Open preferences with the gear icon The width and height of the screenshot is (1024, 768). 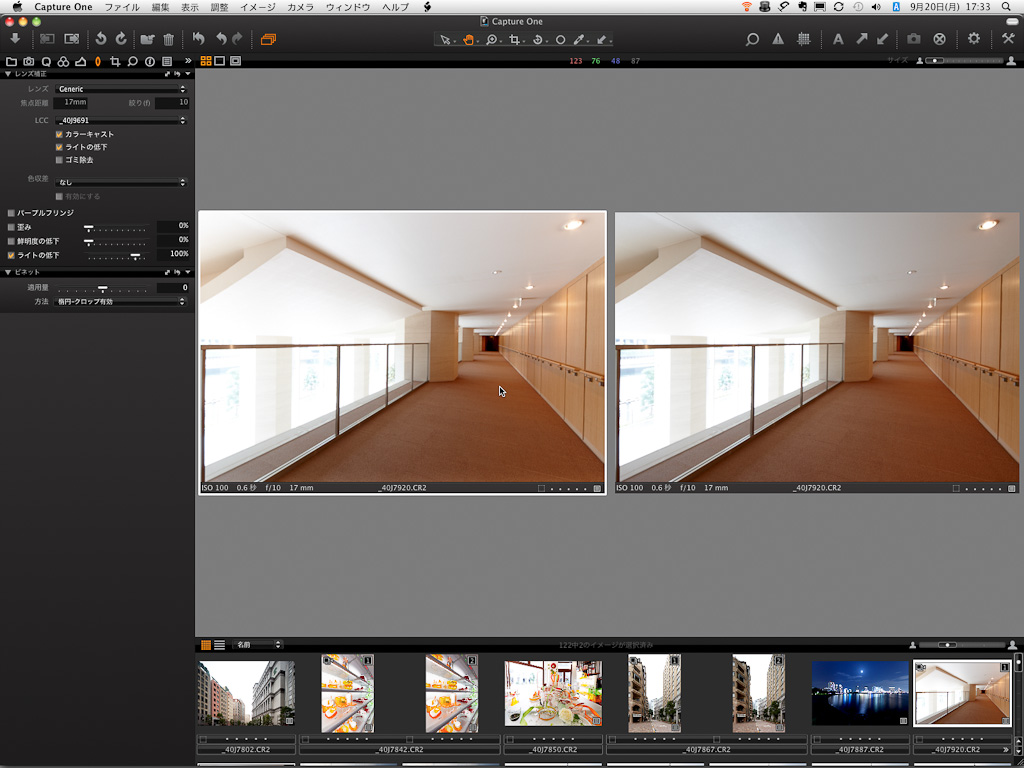[x=974, y=39]
